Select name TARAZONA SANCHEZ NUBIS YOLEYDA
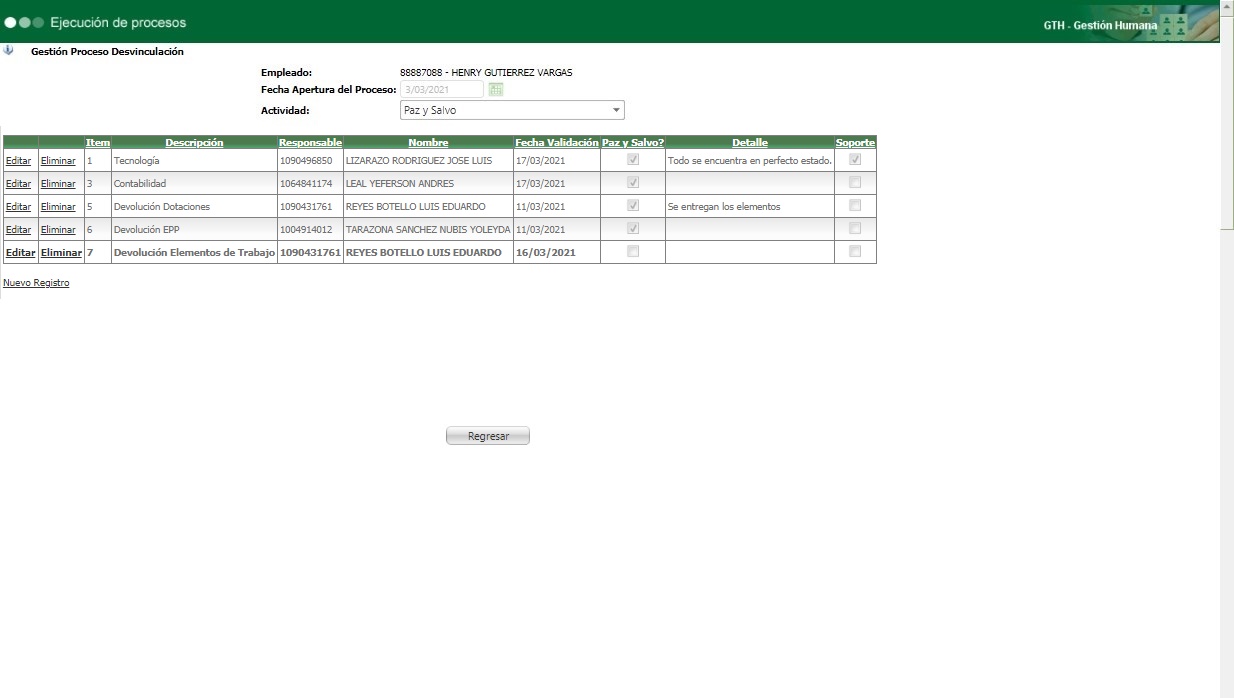 coord(428,230)
